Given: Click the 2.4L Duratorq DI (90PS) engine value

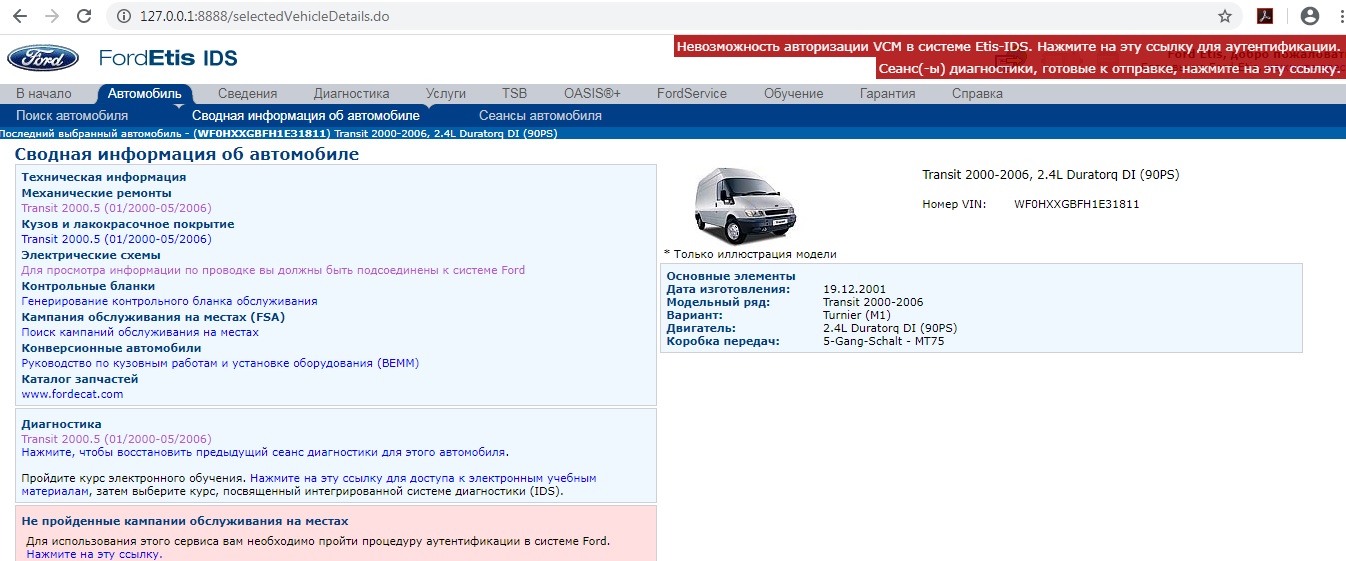Looking at the screenshot, I should pos(890,328).
